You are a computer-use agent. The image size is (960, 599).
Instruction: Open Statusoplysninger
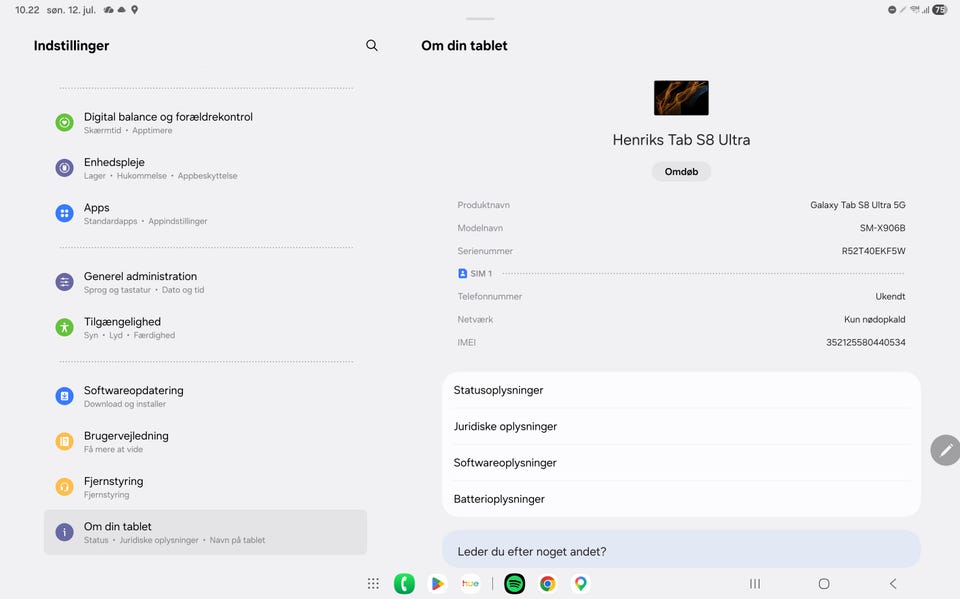(681, 390)
